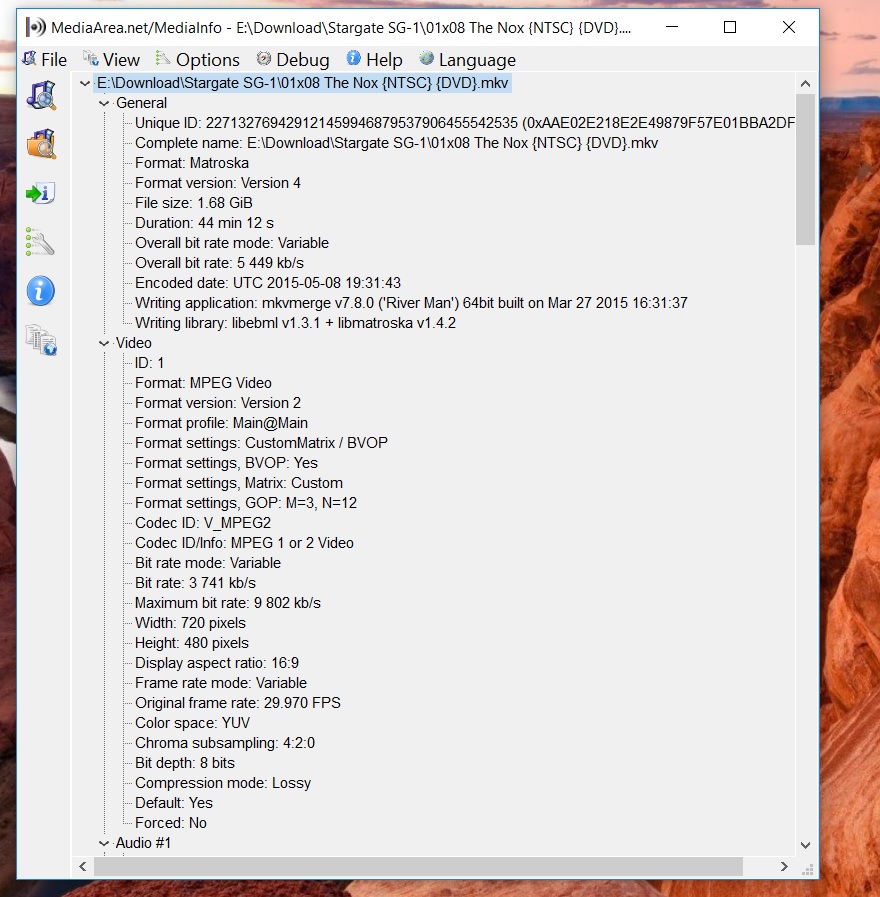
Task: Select the 'File size: 1.68 GiB' row
Action: click(x=193, y=203)
